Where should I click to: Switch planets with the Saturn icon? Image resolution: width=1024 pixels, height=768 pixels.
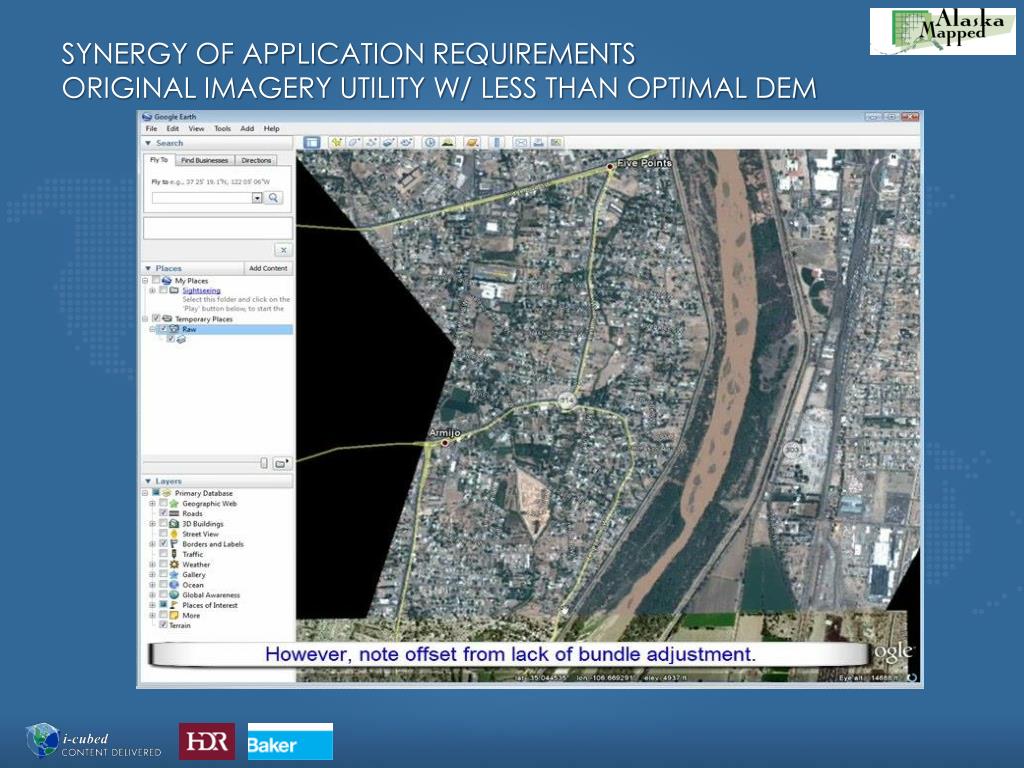click(472, 142)
